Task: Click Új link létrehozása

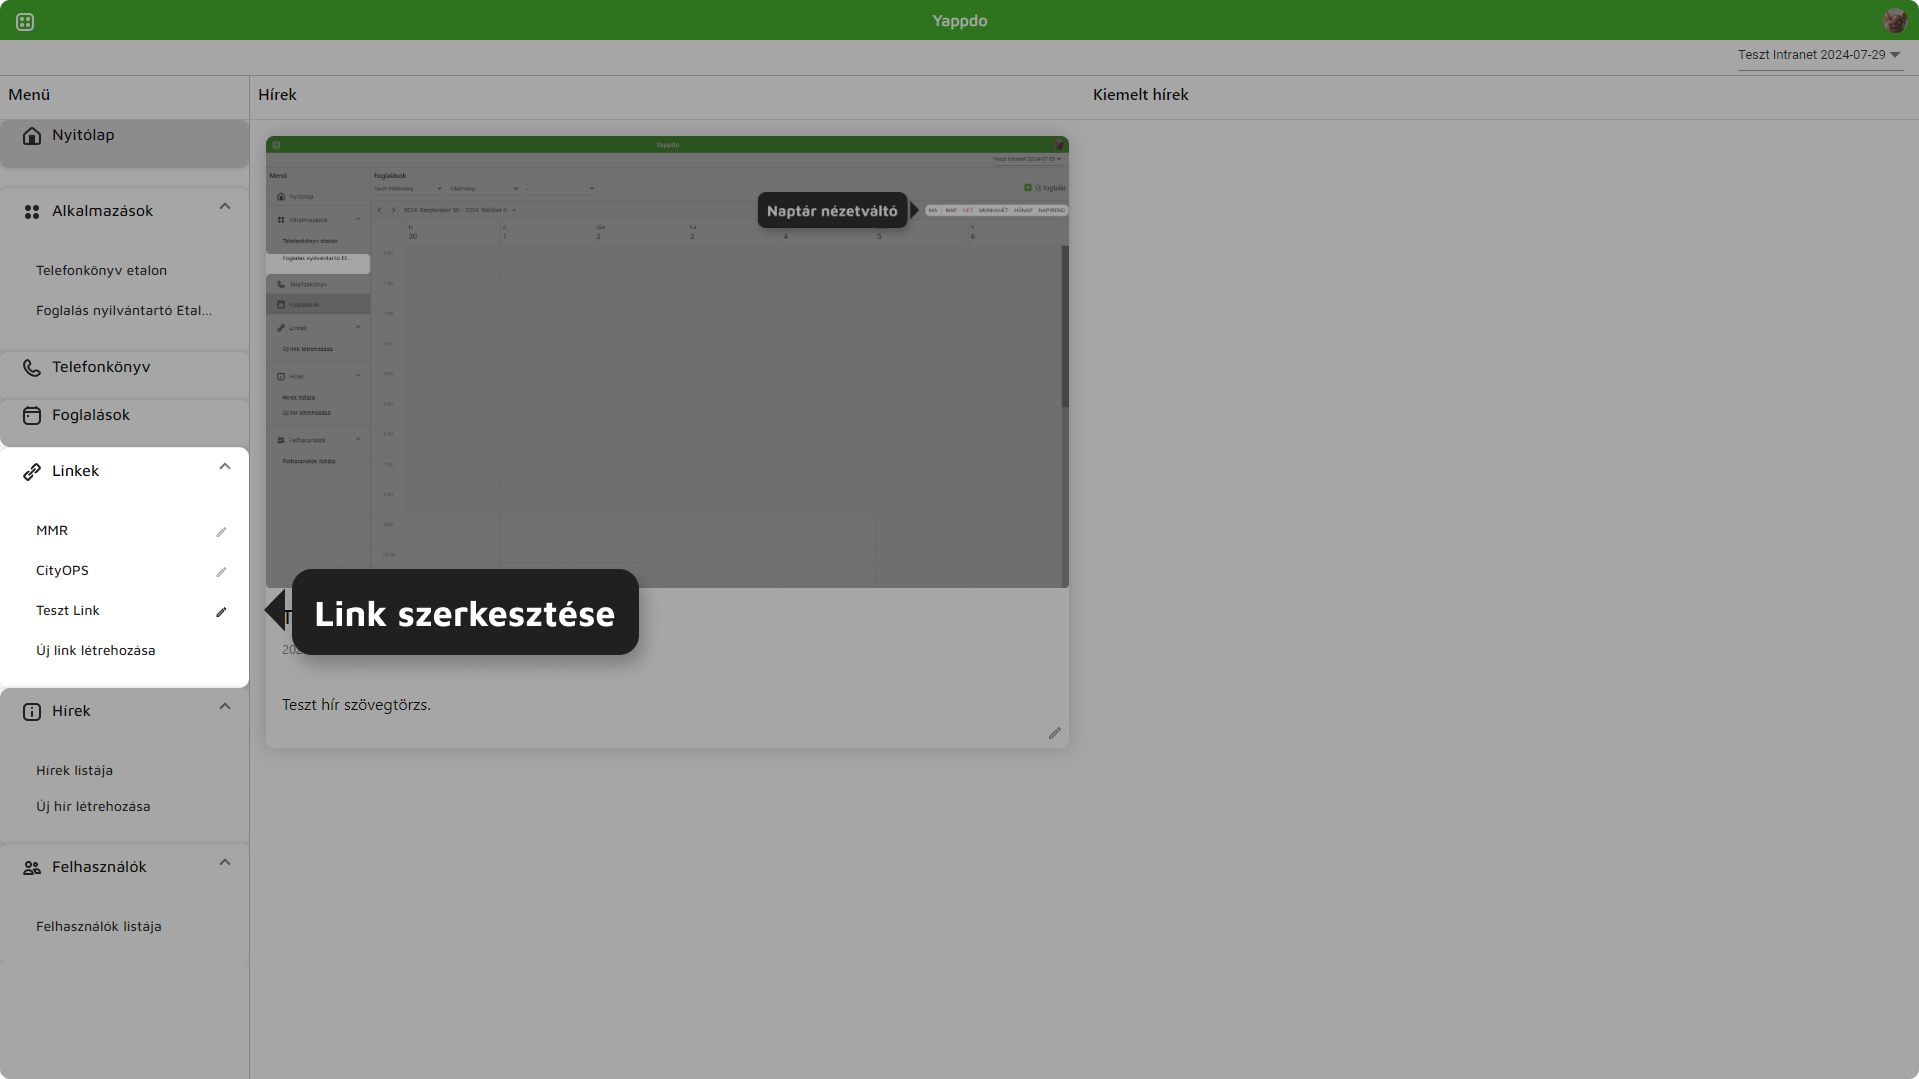Action: [x=96, y=651]
